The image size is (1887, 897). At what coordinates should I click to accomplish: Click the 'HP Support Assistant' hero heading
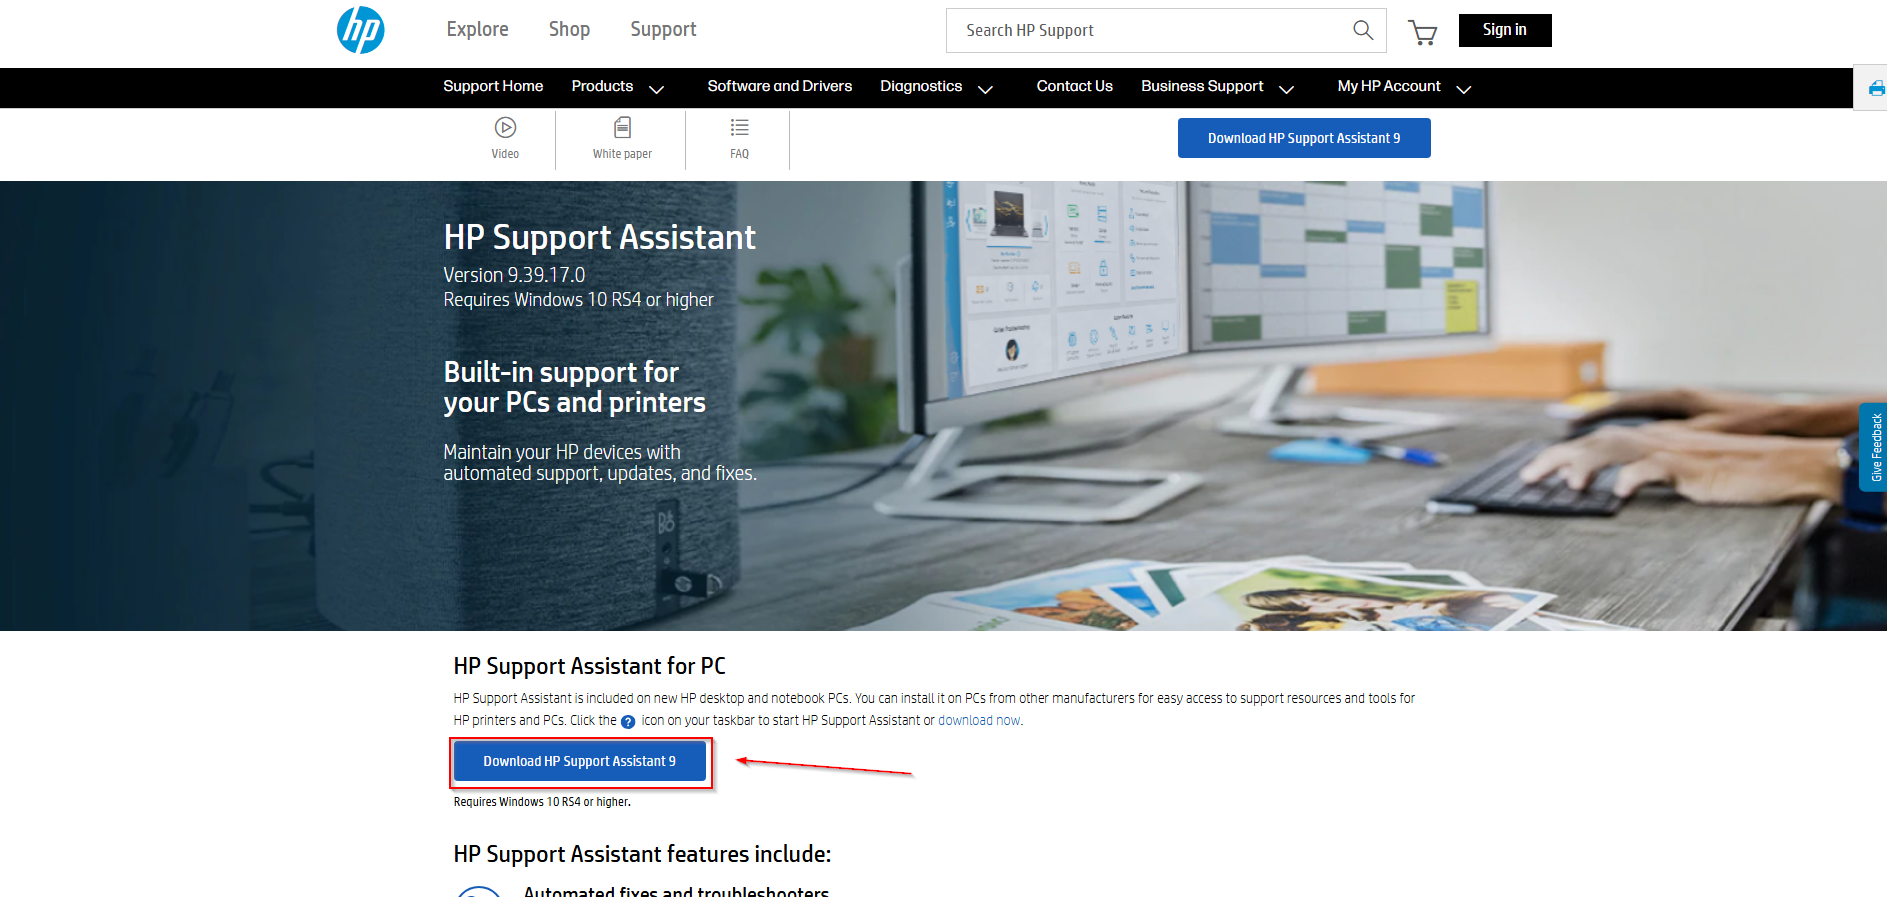(600, 238)
